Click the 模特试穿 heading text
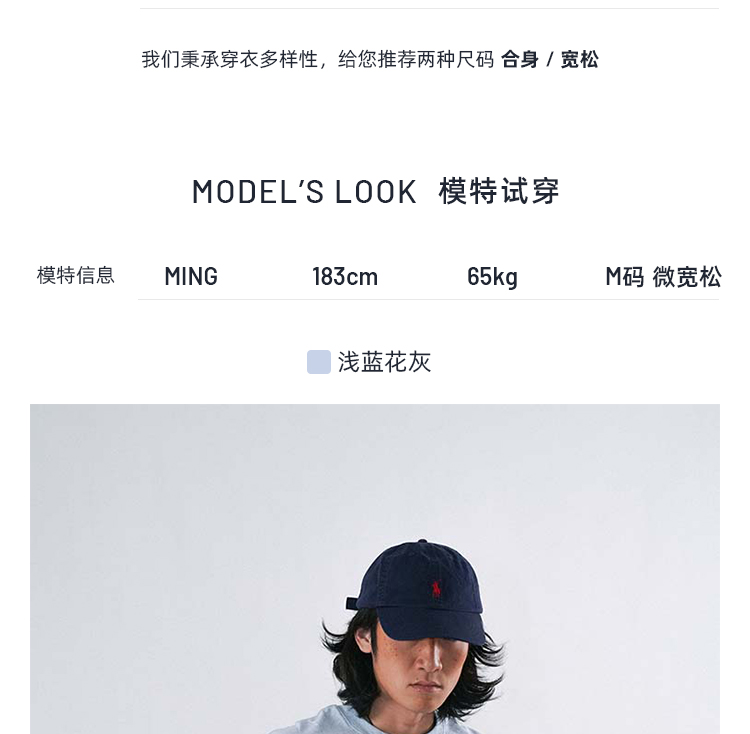Screen dimensions: 750x734 499,191
